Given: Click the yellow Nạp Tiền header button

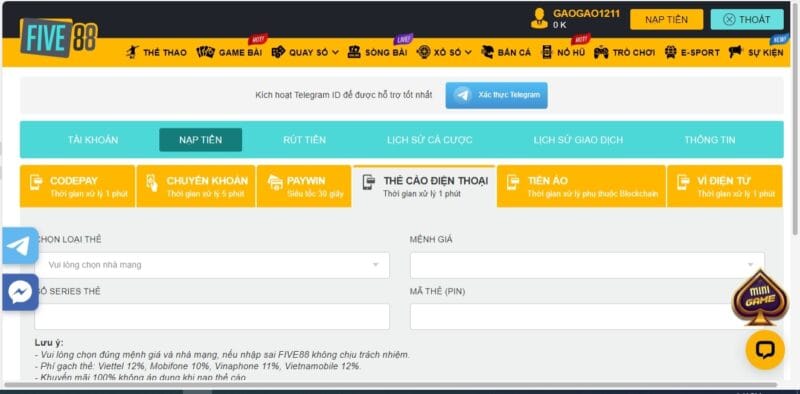Looking at the screenshot, I should point(666,19).
